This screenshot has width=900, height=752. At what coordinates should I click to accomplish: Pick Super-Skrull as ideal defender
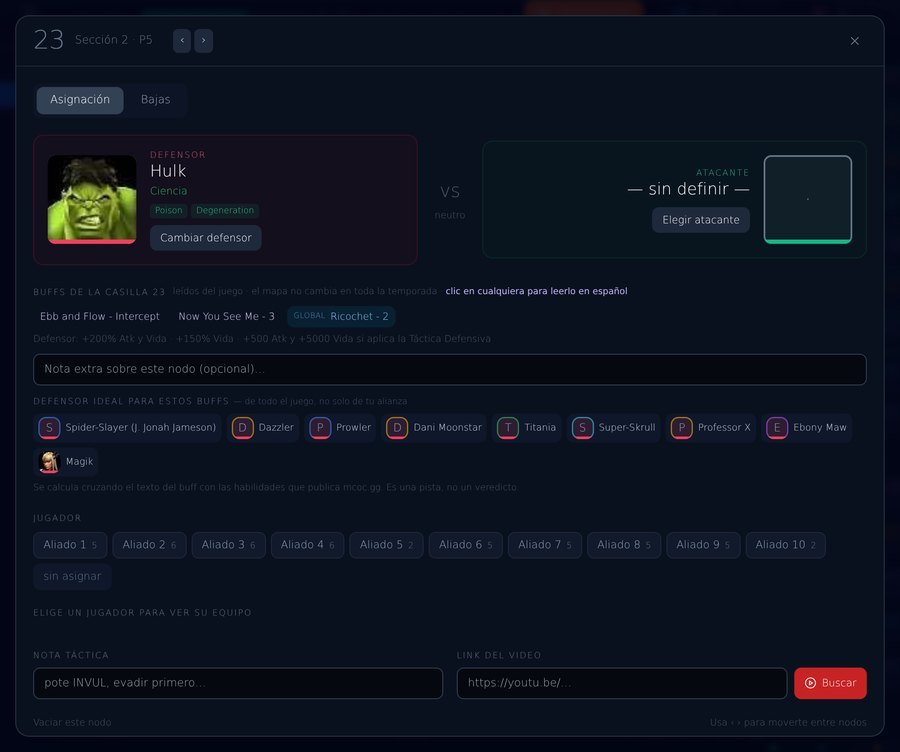(x=614, y=428)
